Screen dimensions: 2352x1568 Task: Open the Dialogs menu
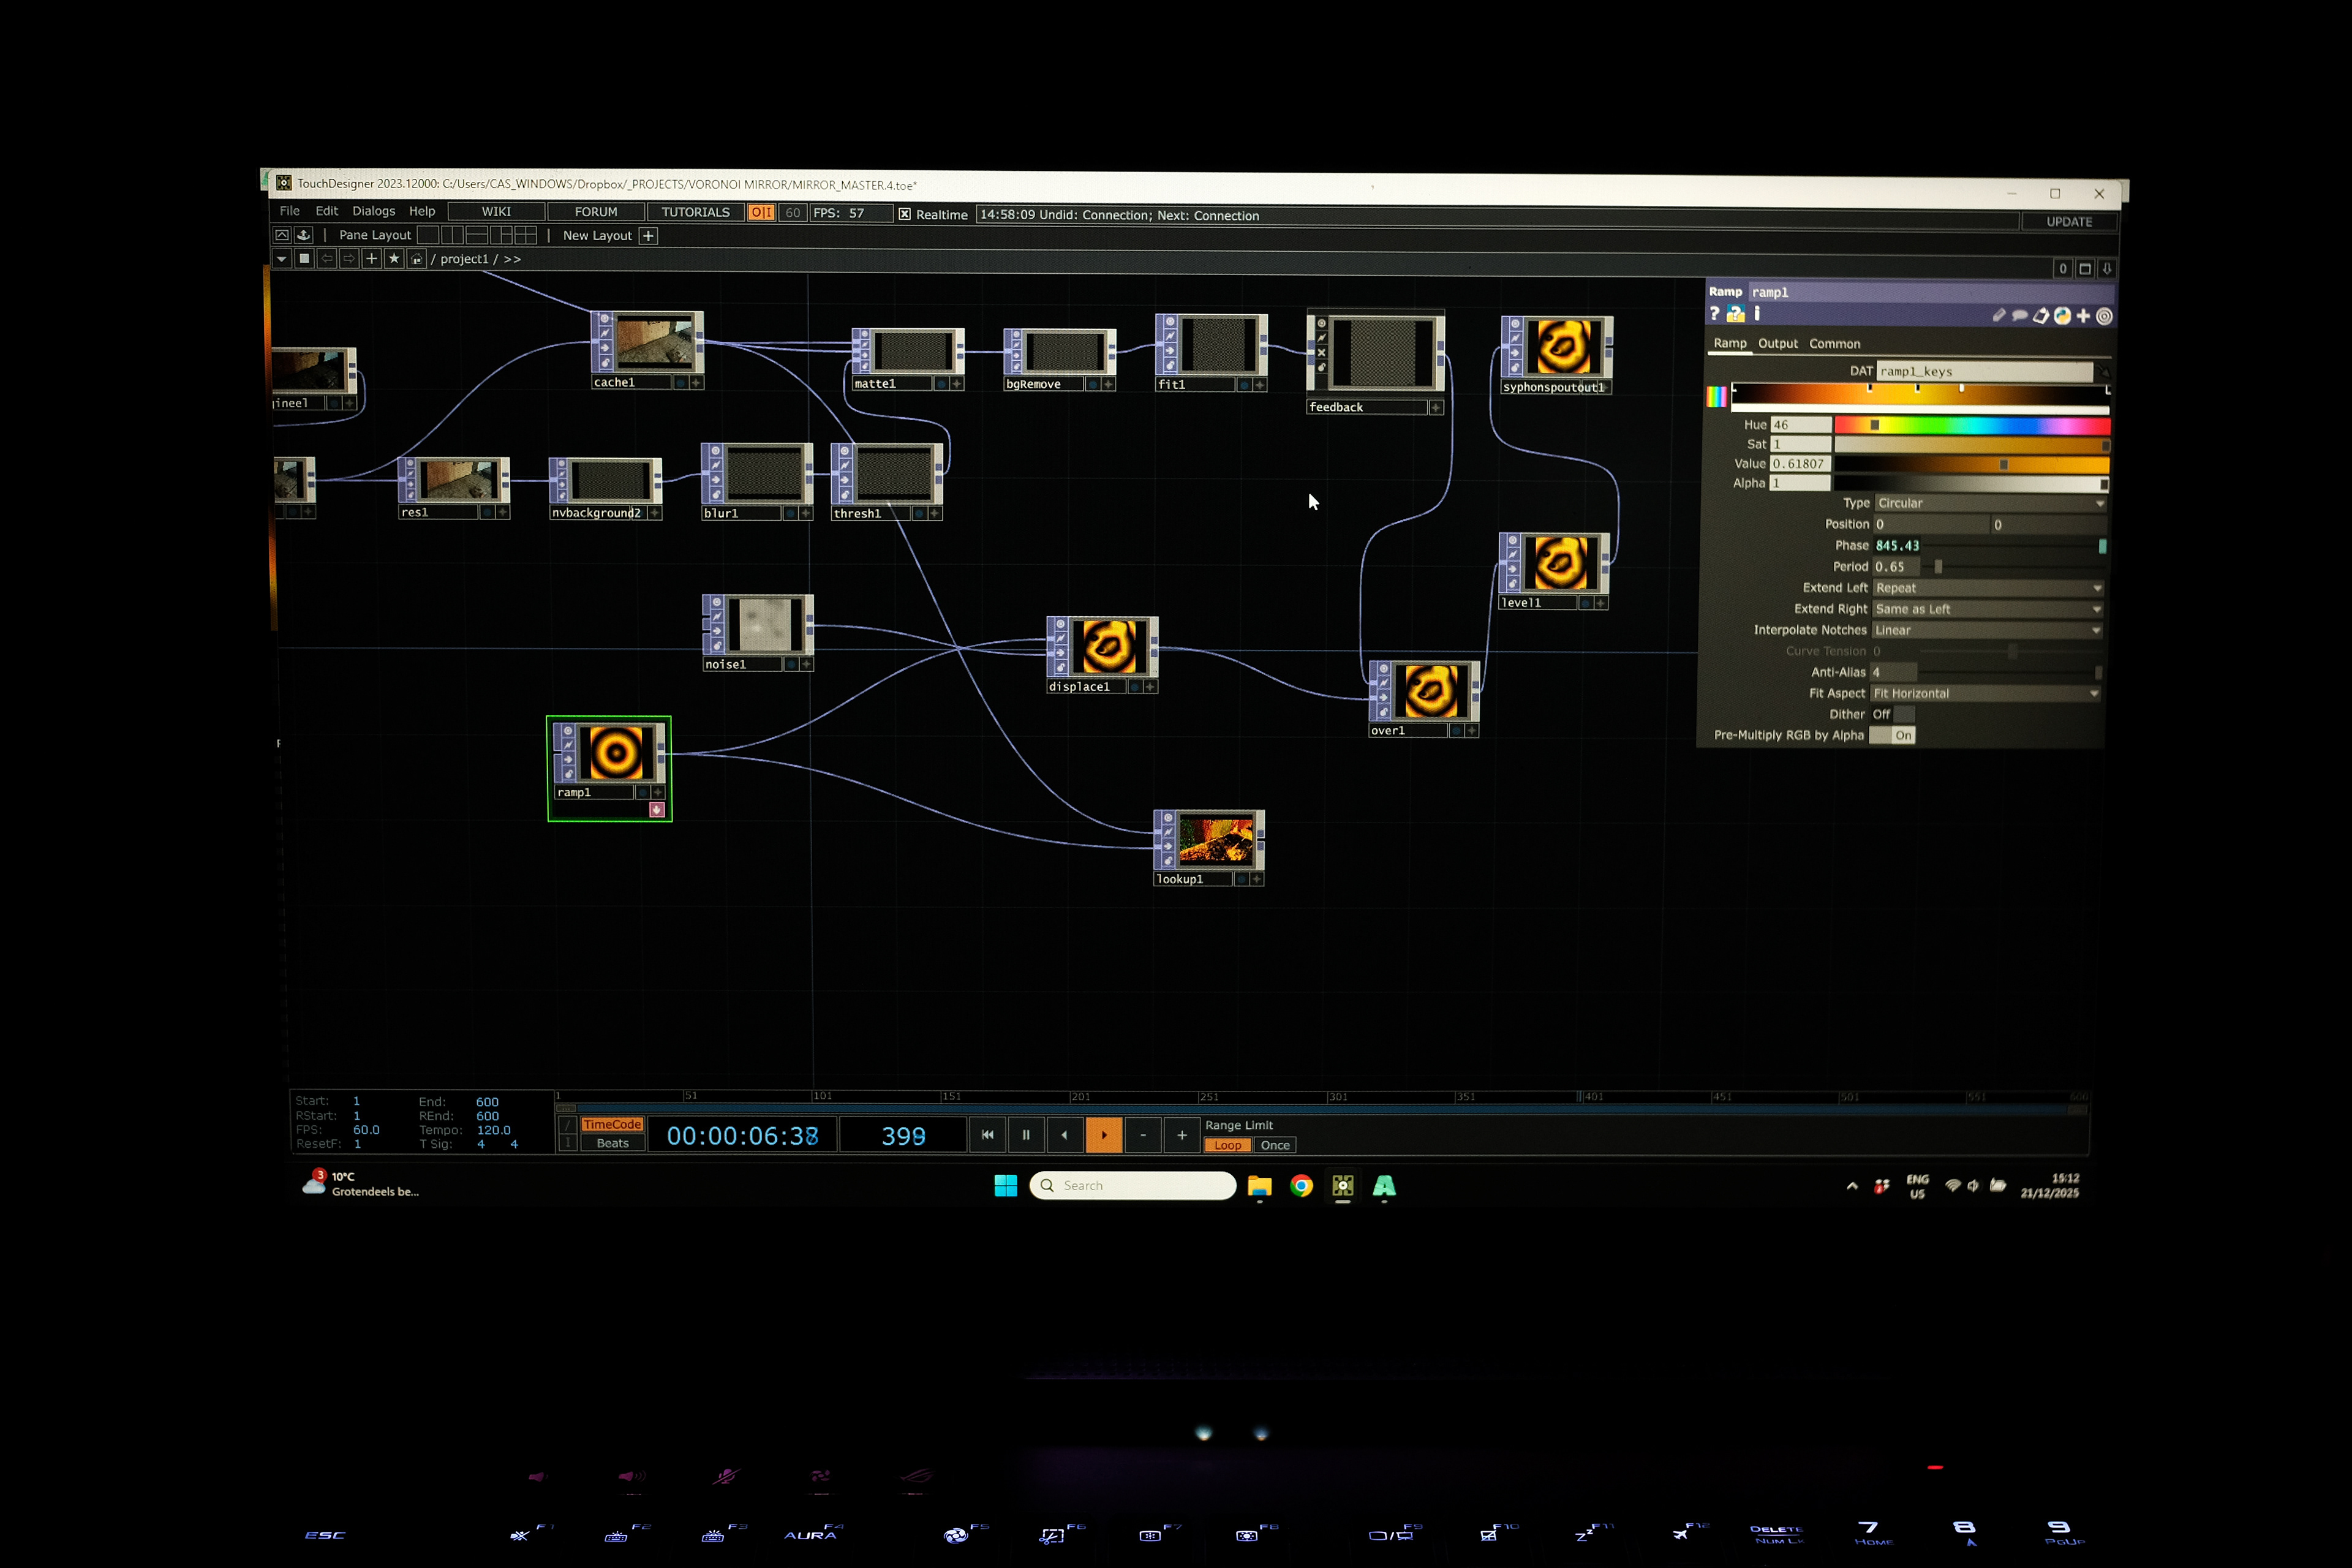click(x=373, y=211)
